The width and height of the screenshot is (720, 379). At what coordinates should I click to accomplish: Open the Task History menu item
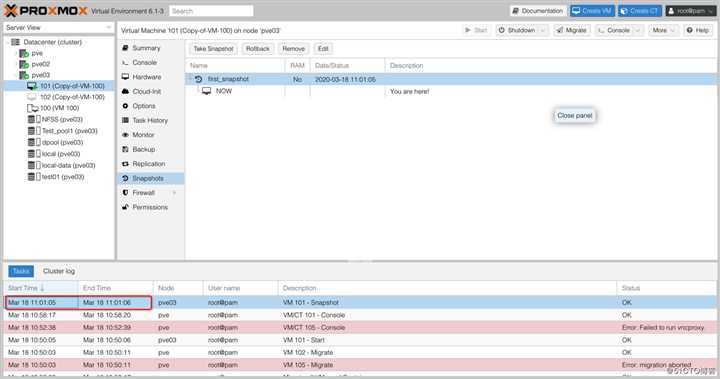pyautogui.click(x=151, y=120)
